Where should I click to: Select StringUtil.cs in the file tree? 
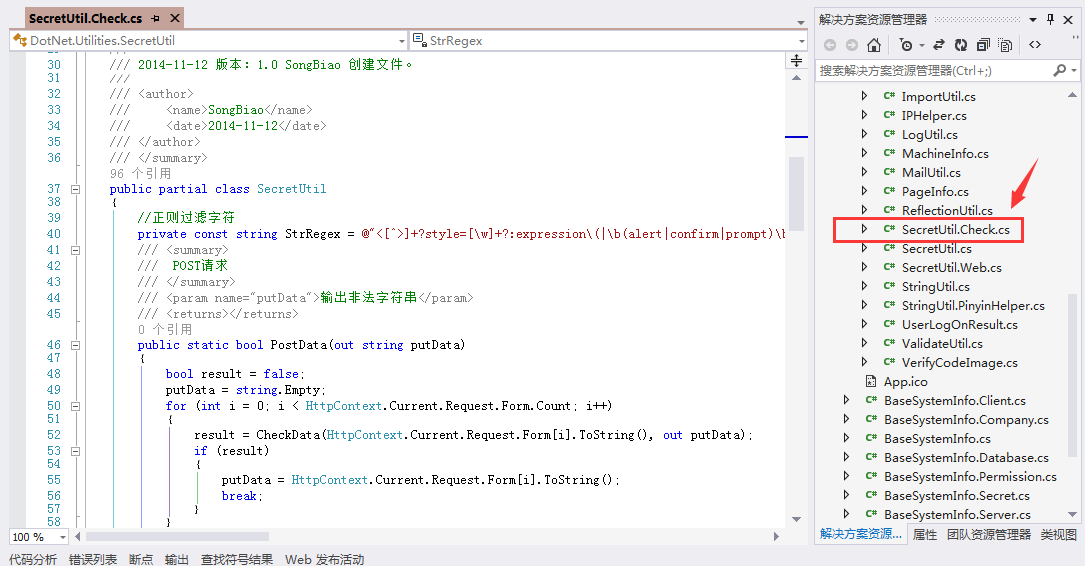(935, 287)
